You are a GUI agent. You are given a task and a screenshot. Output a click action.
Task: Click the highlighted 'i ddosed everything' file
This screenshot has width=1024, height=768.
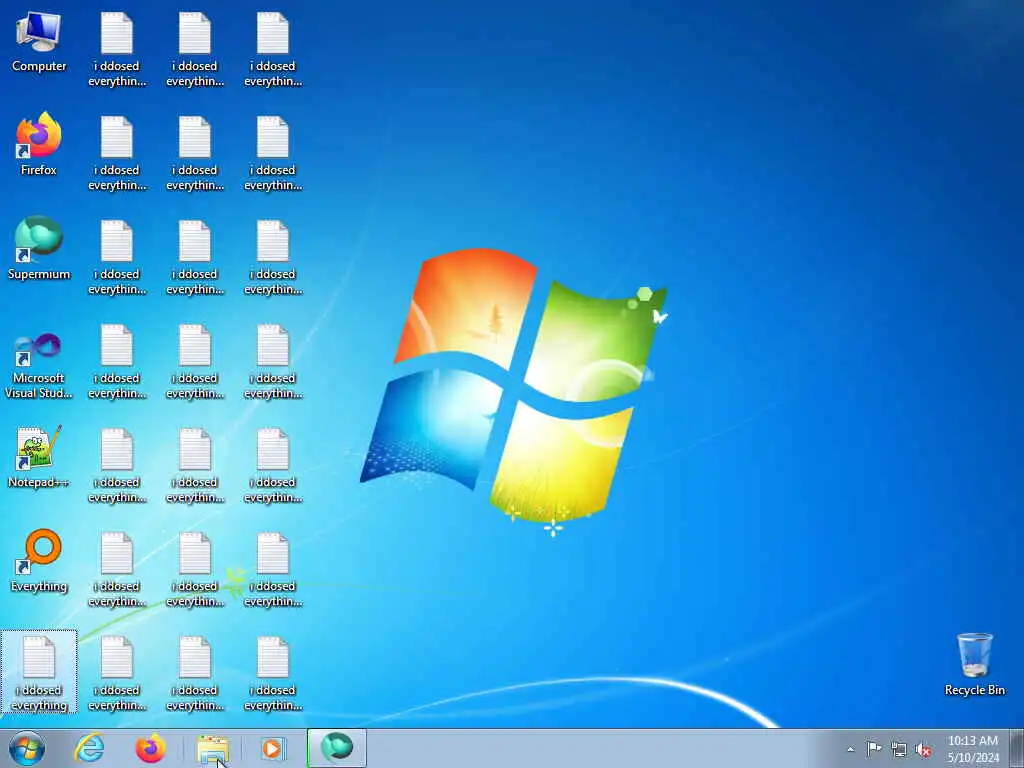(39, 673)
